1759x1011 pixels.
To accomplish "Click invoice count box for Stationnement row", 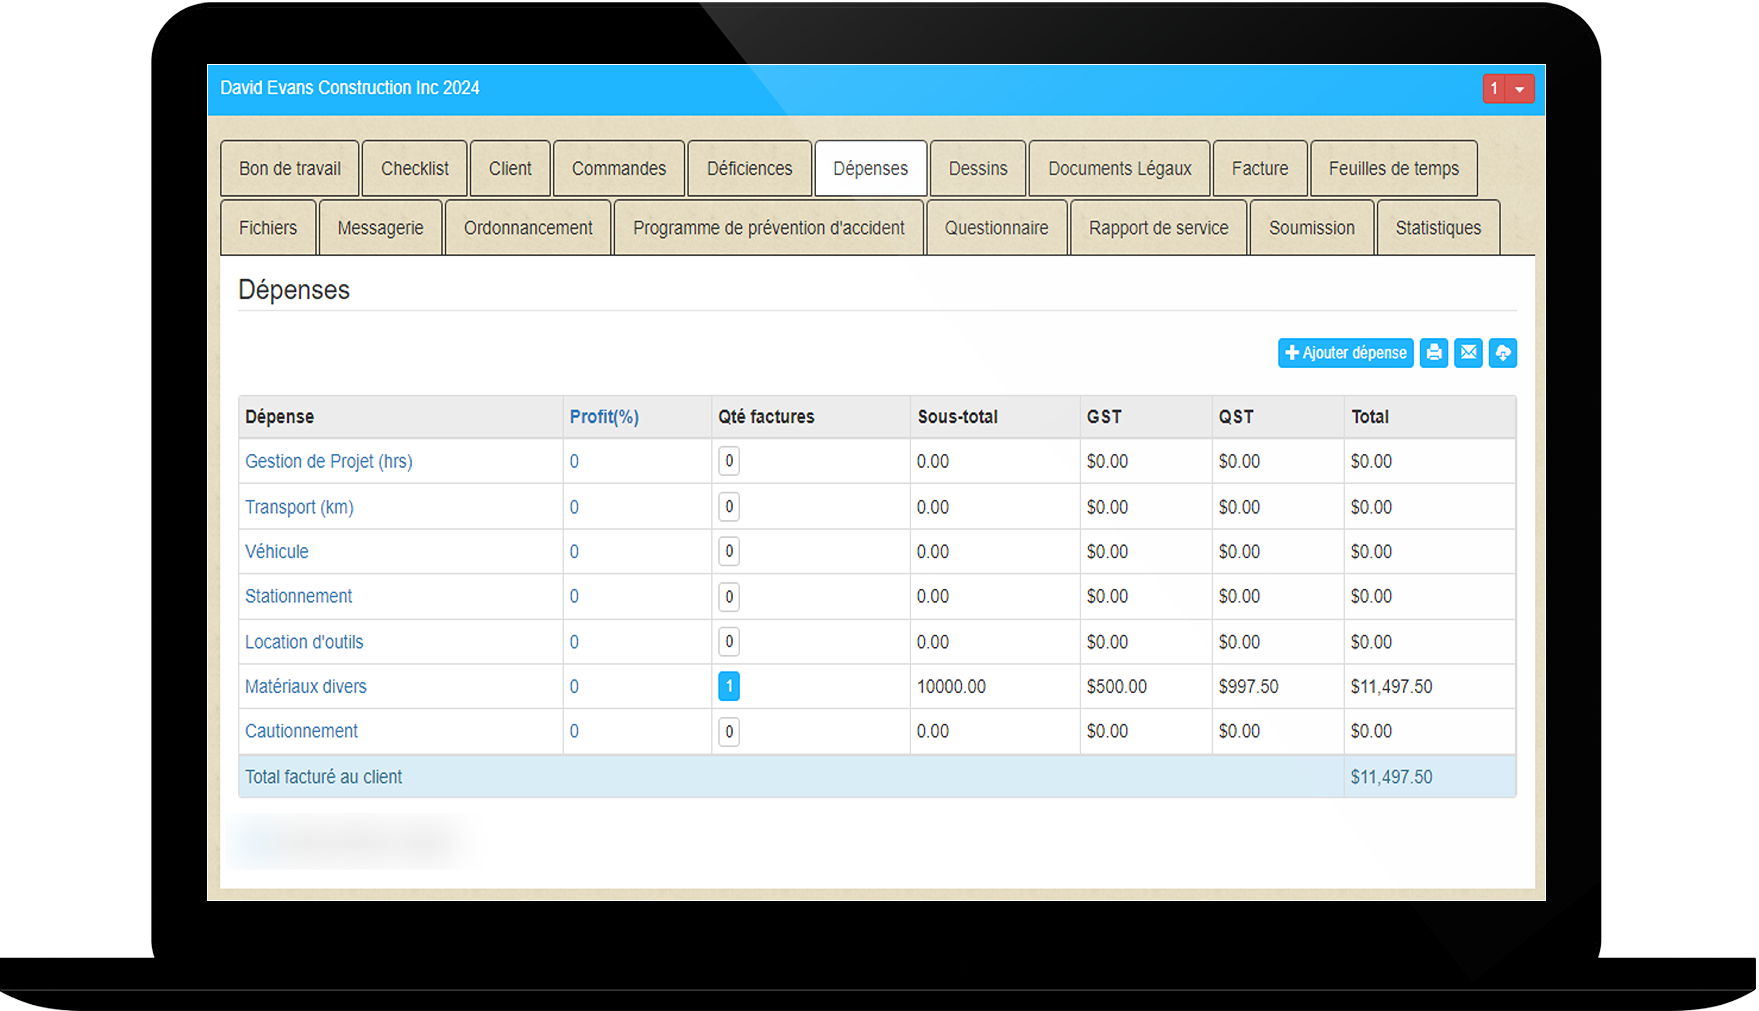I will point(729,597).
